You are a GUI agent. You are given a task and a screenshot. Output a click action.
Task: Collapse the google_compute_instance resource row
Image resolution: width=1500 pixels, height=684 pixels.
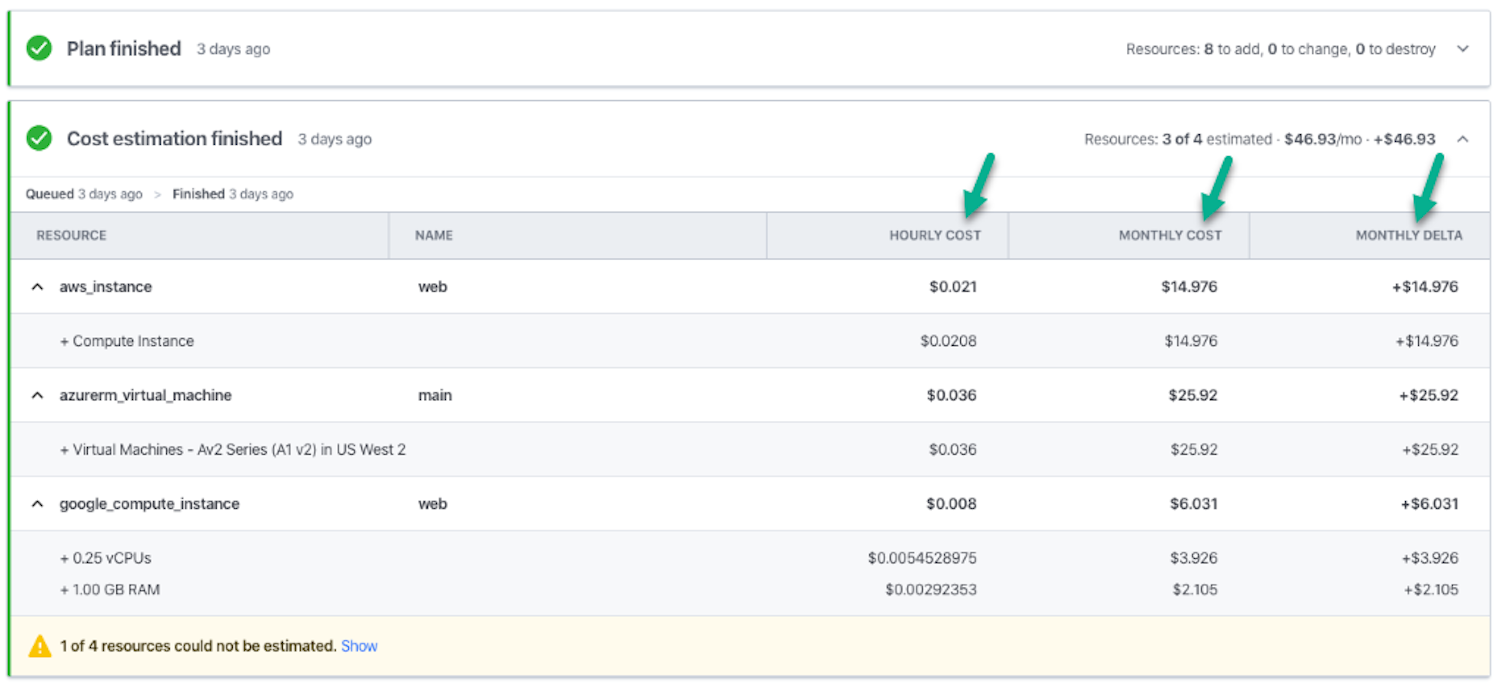point(36,503)
